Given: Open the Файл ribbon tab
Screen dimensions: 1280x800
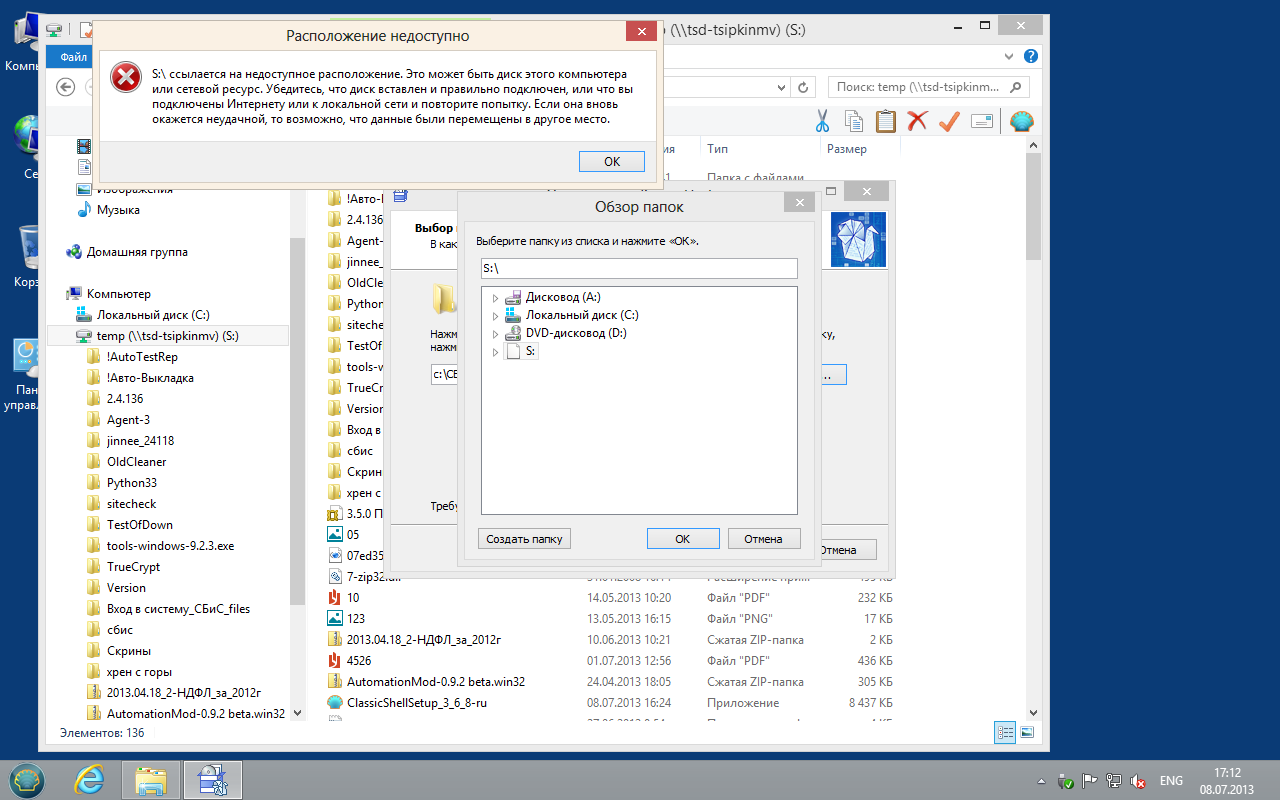Looking at the screenshot, I should pos(74,57).
